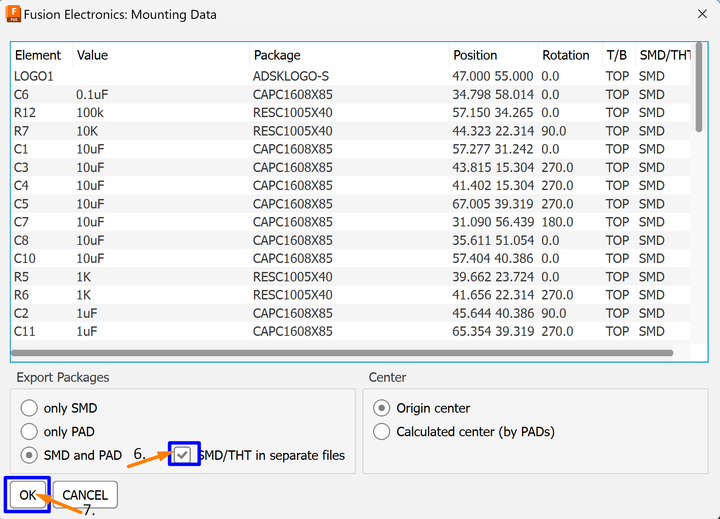Select the C5 element row

(x=351, y=203)
